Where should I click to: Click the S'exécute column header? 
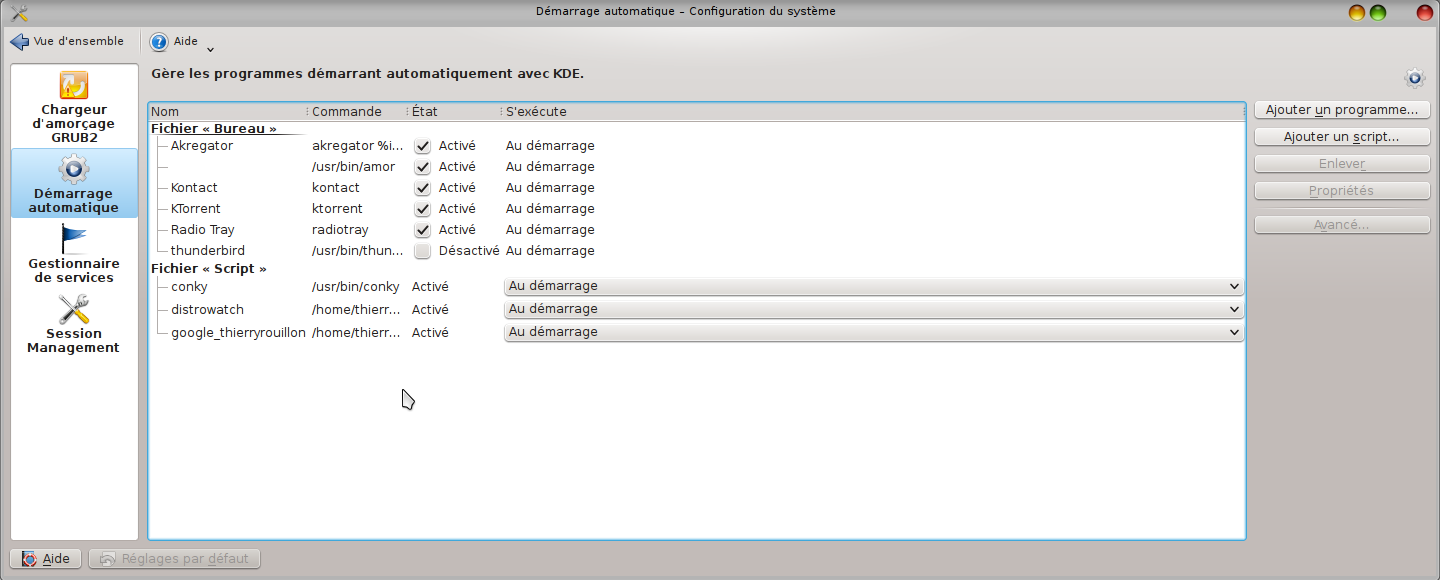pyautogui.click(x=873, y=111)
